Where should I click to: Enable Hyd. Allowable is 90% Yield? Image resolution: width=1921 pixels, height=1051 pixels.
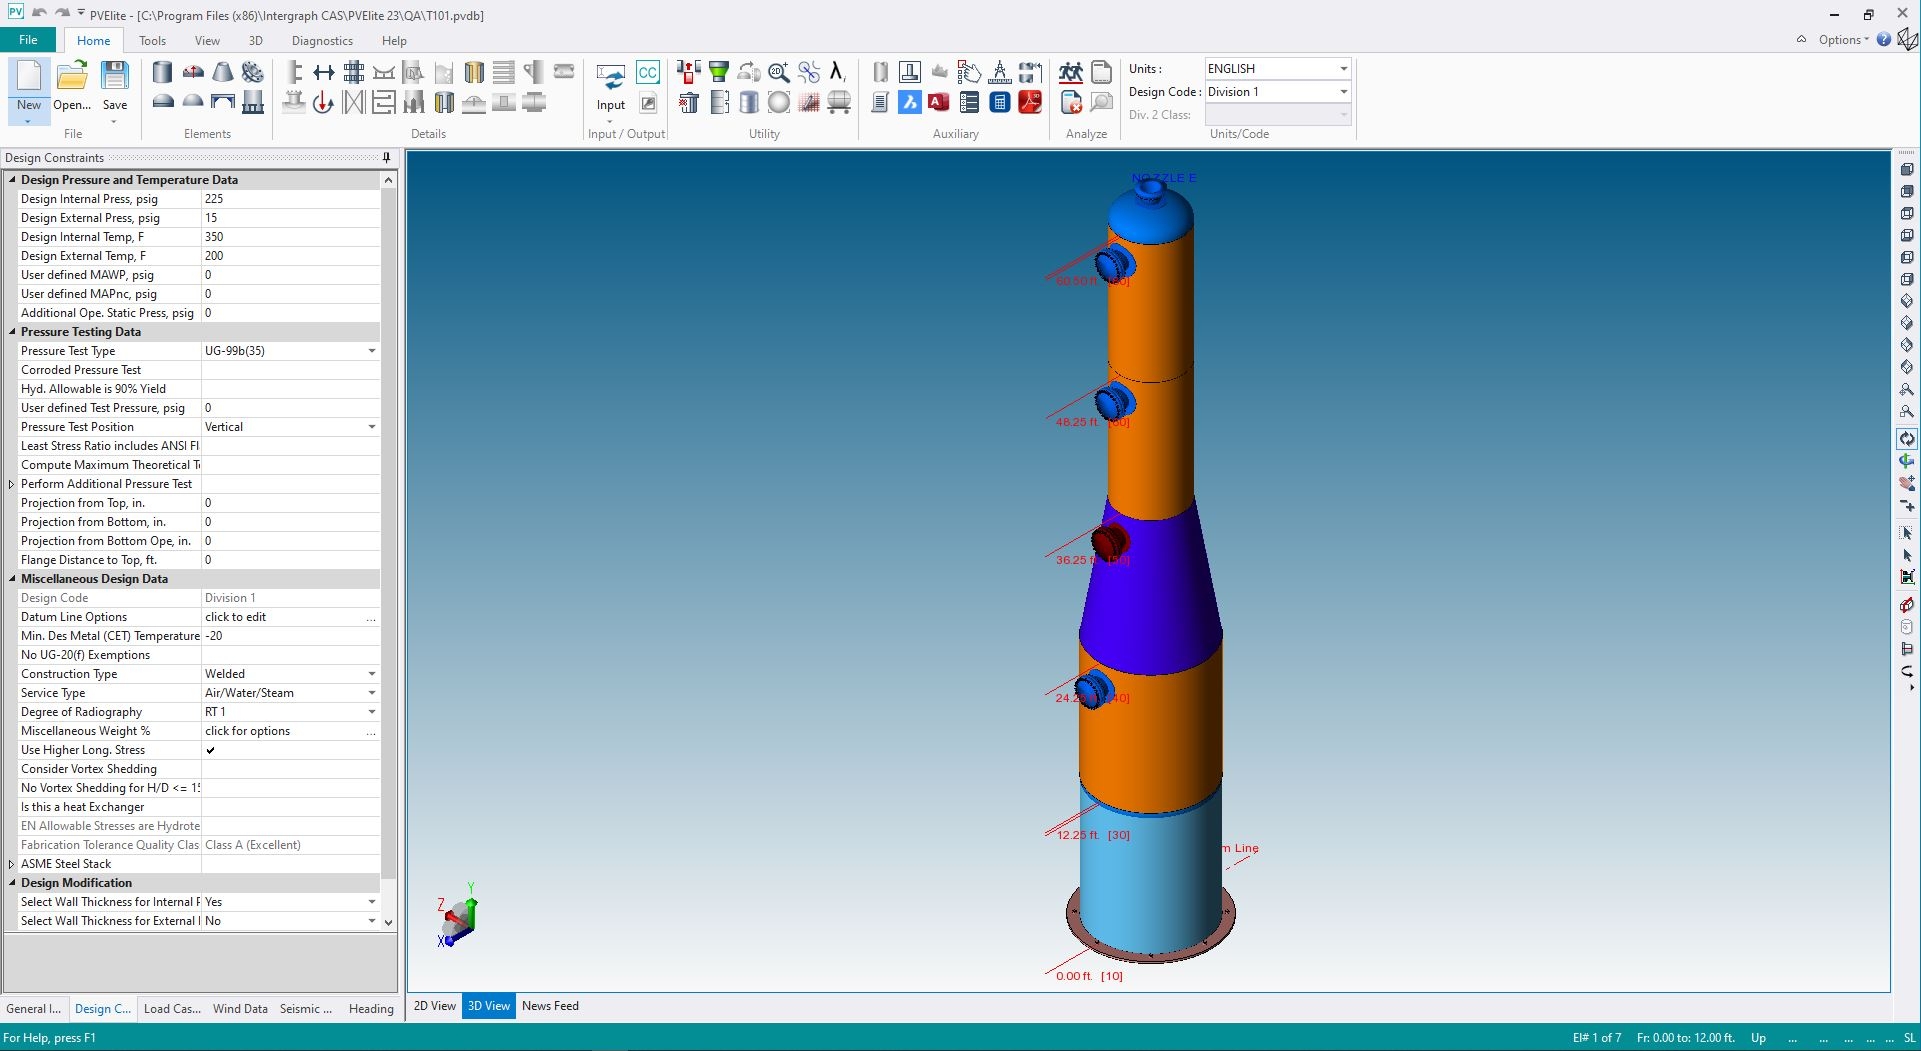[x=291, y=389]
